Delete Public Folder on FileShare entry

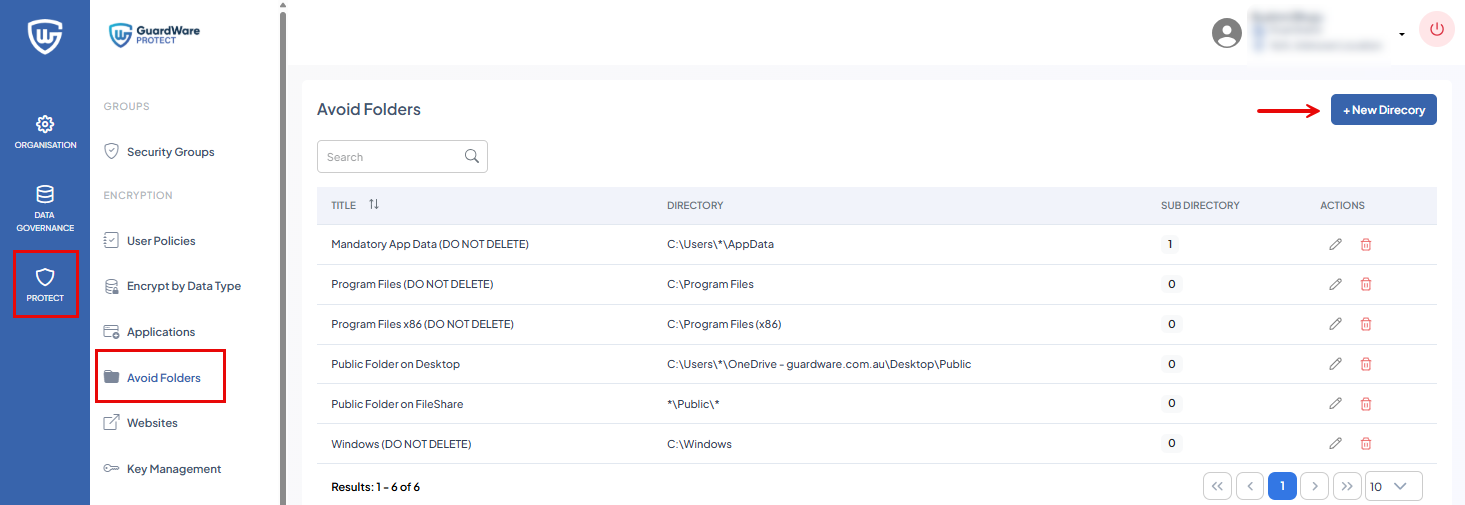pos(1366,404)
